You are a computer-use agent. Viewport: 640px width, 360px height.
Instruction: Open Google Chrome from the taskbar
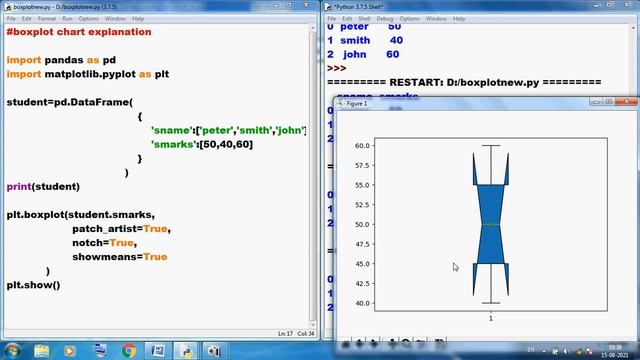point(129,351)
